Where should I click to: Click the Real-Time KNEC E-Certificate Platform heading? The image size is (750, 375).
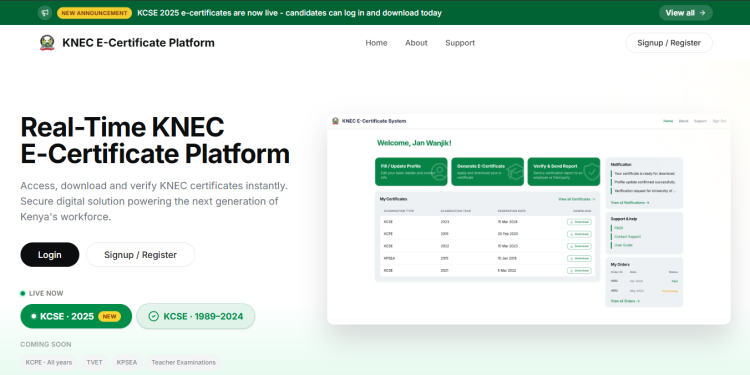[x=155, y=141]
